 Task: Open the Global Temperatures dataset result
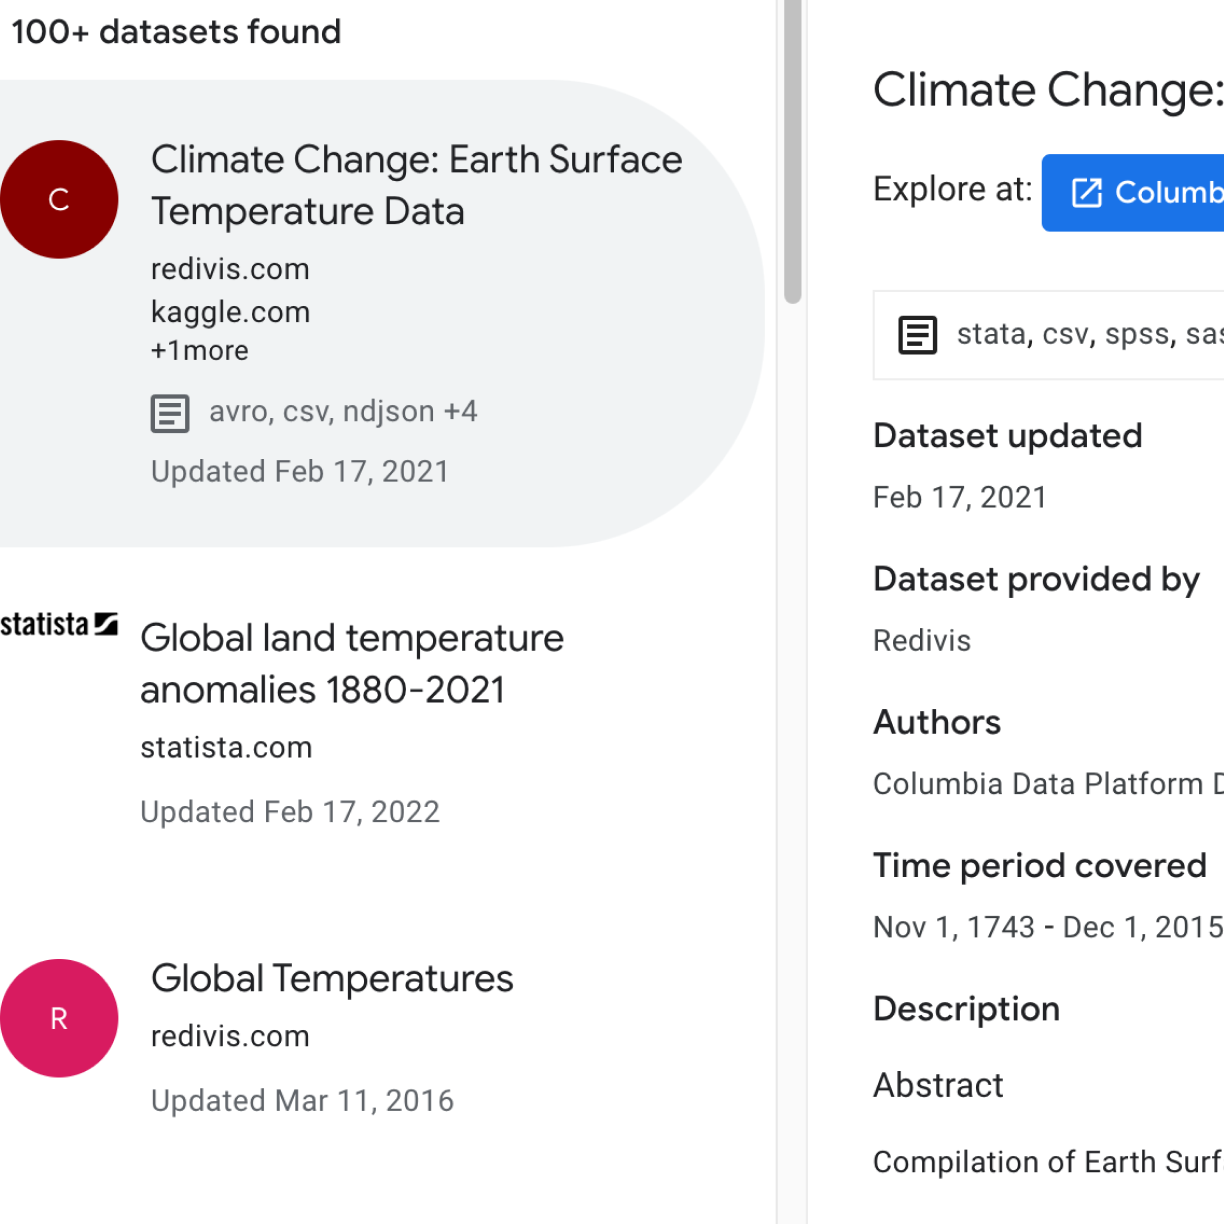coord(332,978)
